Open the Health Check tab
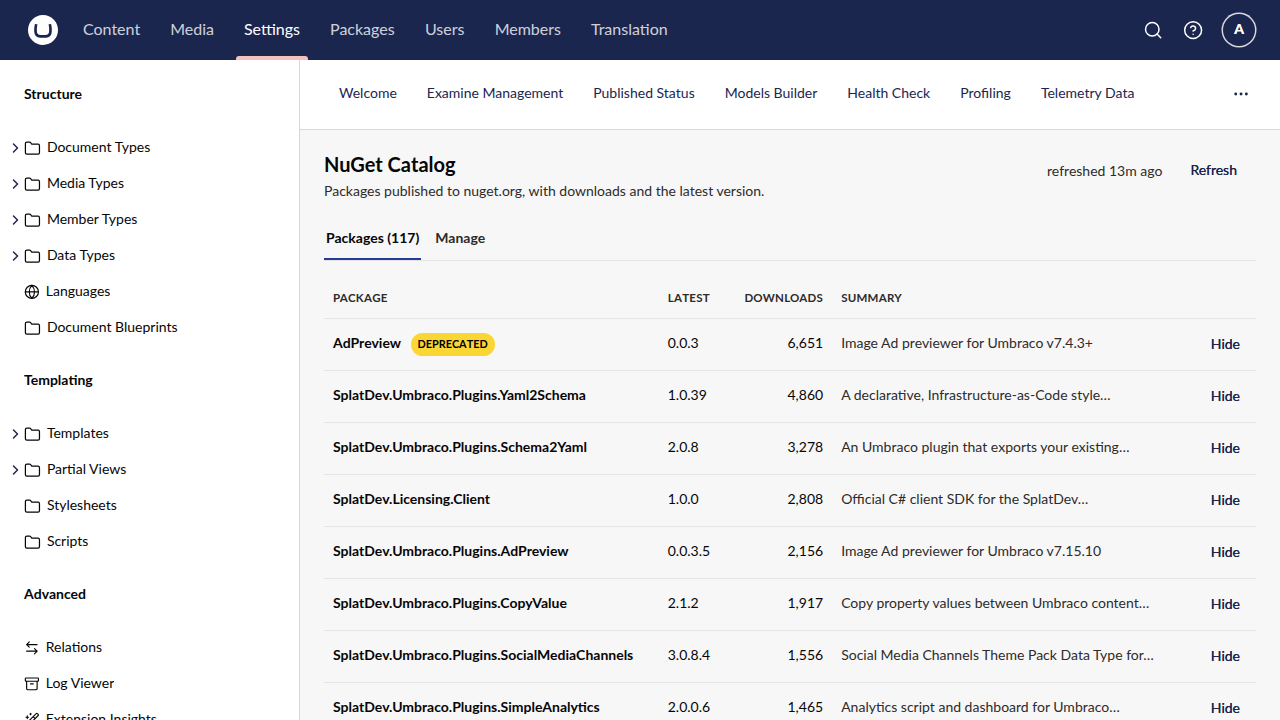 click(889, 93)
